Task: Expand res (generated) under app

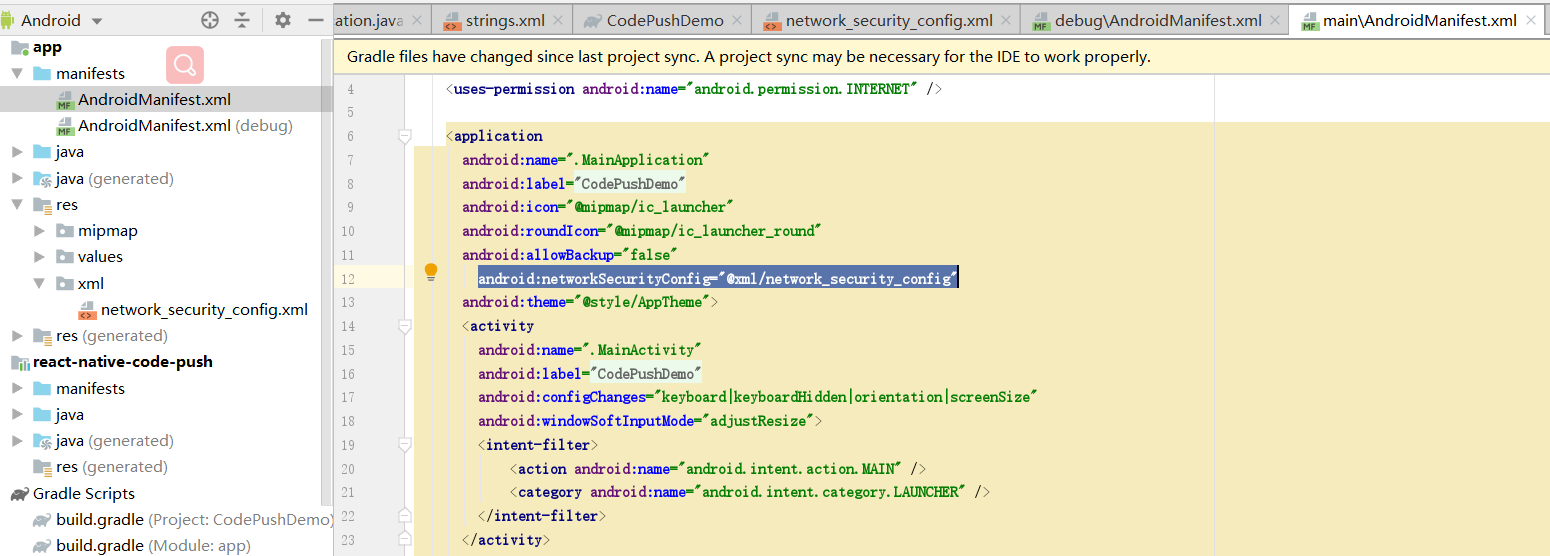Action: pos(17,336)
